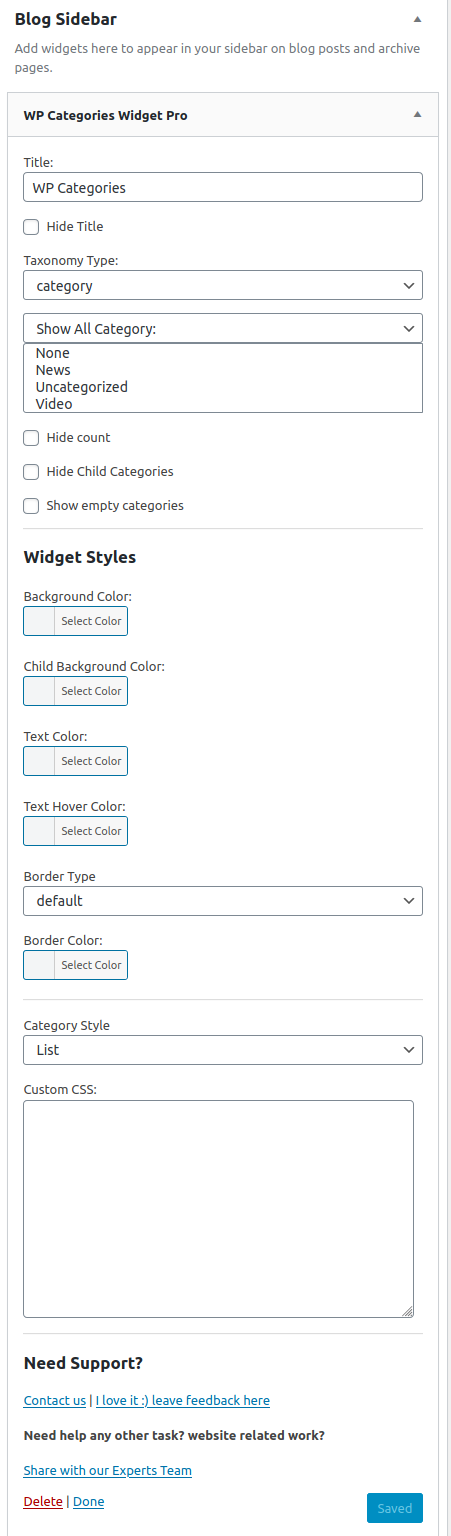Open the Border Color picker
The height and width of the screenshot is (1536, 451).
pos(76,965)
